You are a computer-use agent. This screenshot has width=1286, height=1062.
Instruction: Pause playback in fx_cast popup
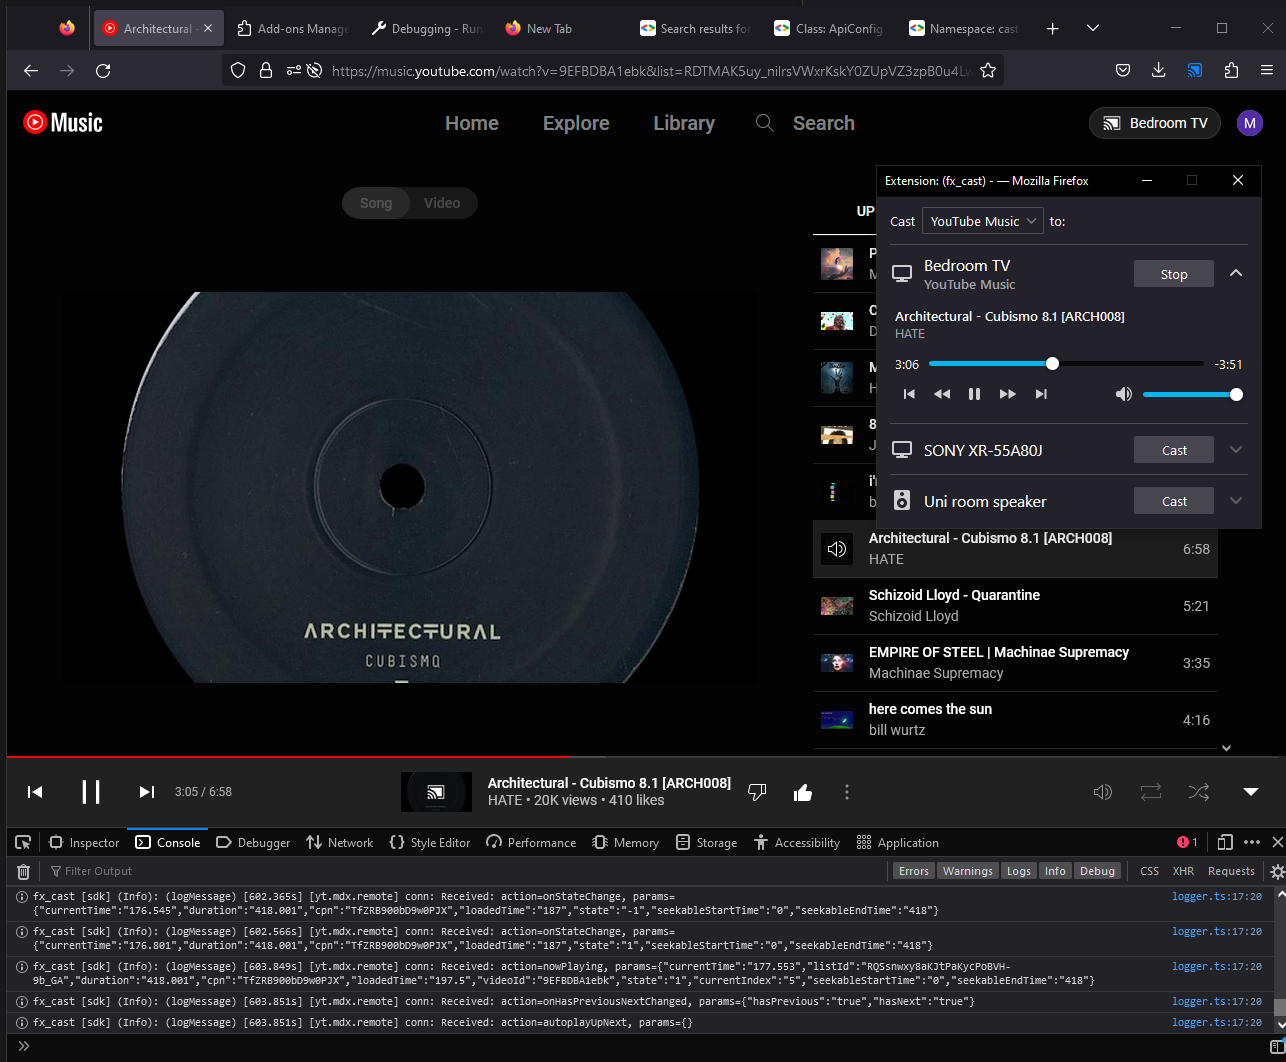[974, 394]
